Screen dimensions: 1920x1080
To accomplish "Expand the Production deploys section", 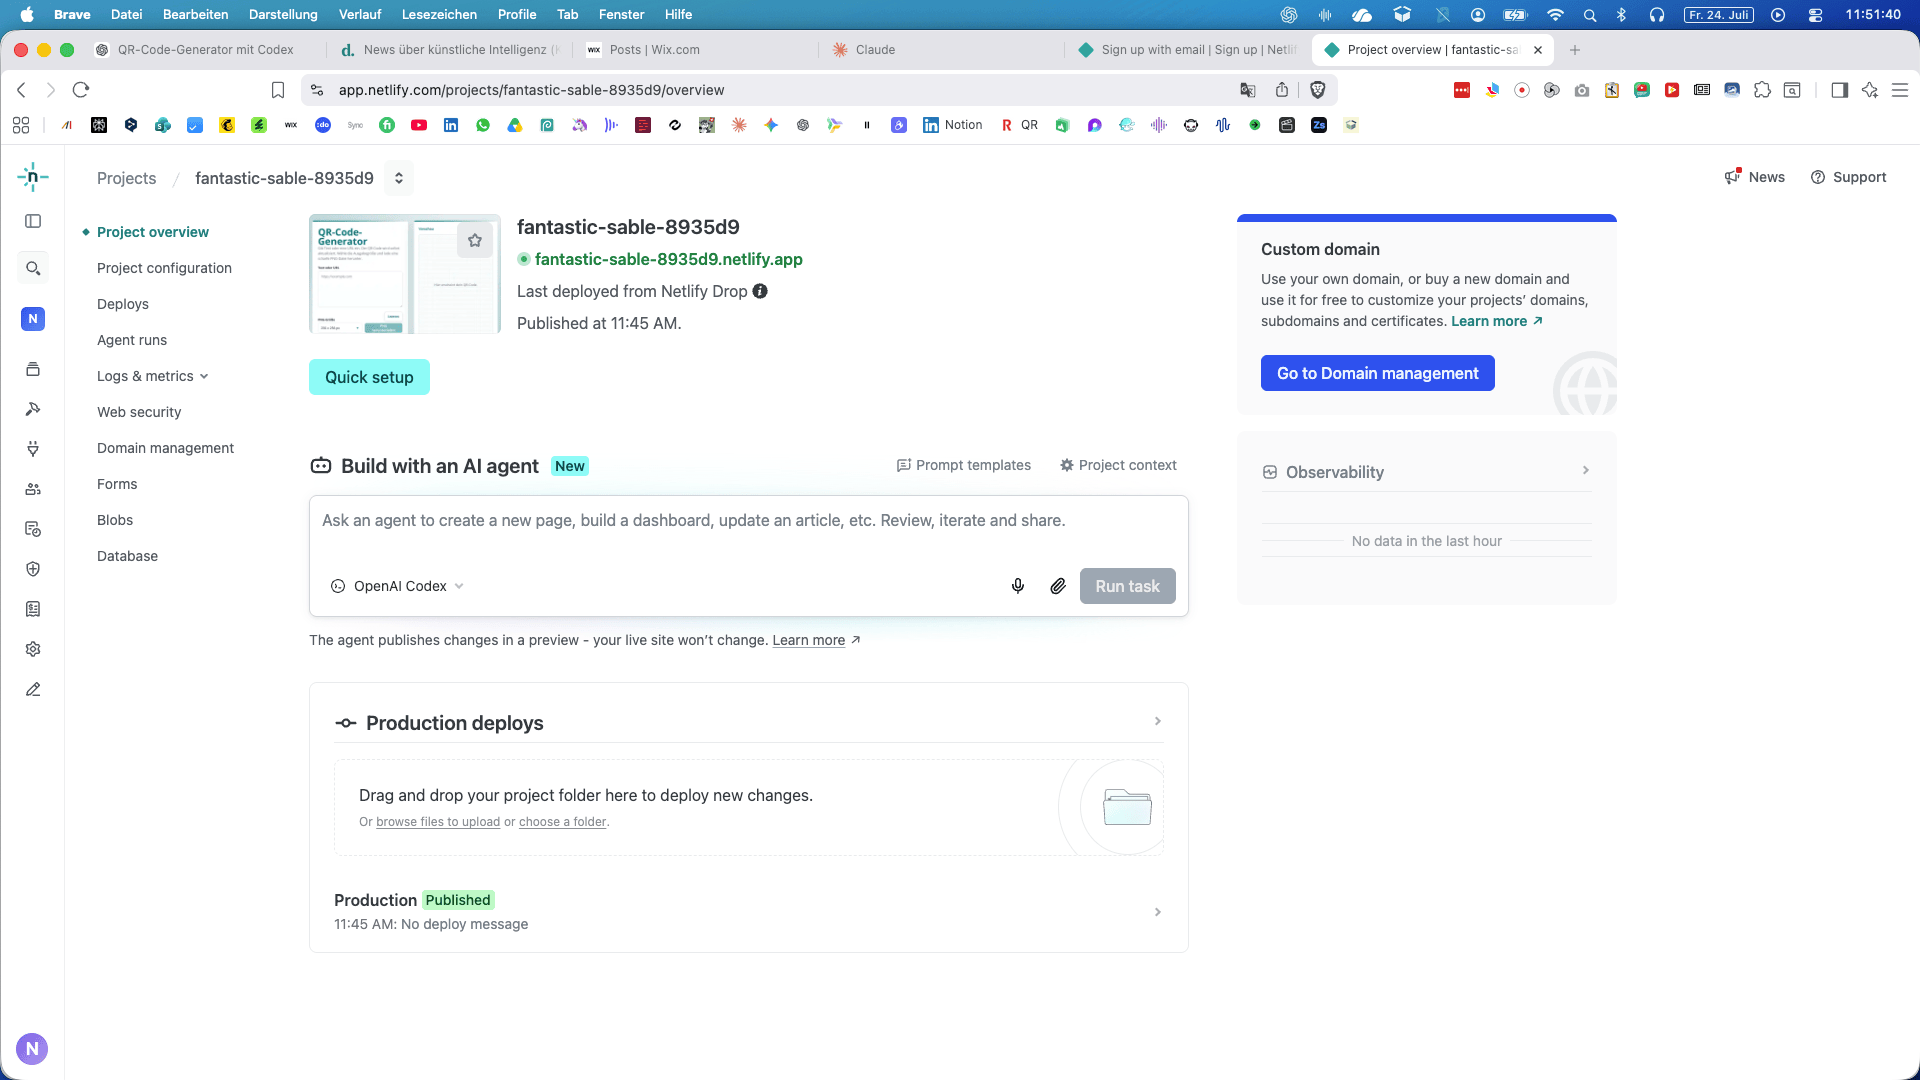I will coord(1158,721).
